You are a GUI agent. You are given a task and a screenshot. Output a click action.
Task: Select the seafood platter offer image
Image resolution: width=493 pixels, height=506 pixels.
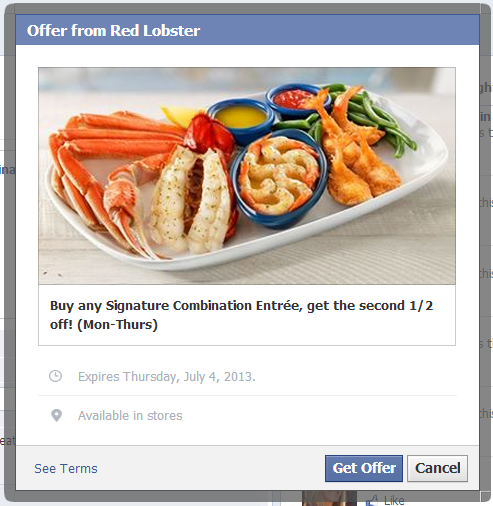[x=247, y=176]
